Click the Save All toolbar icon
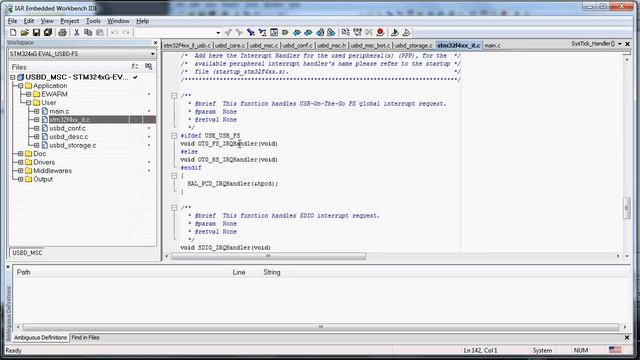 click(x=48, y=32)
